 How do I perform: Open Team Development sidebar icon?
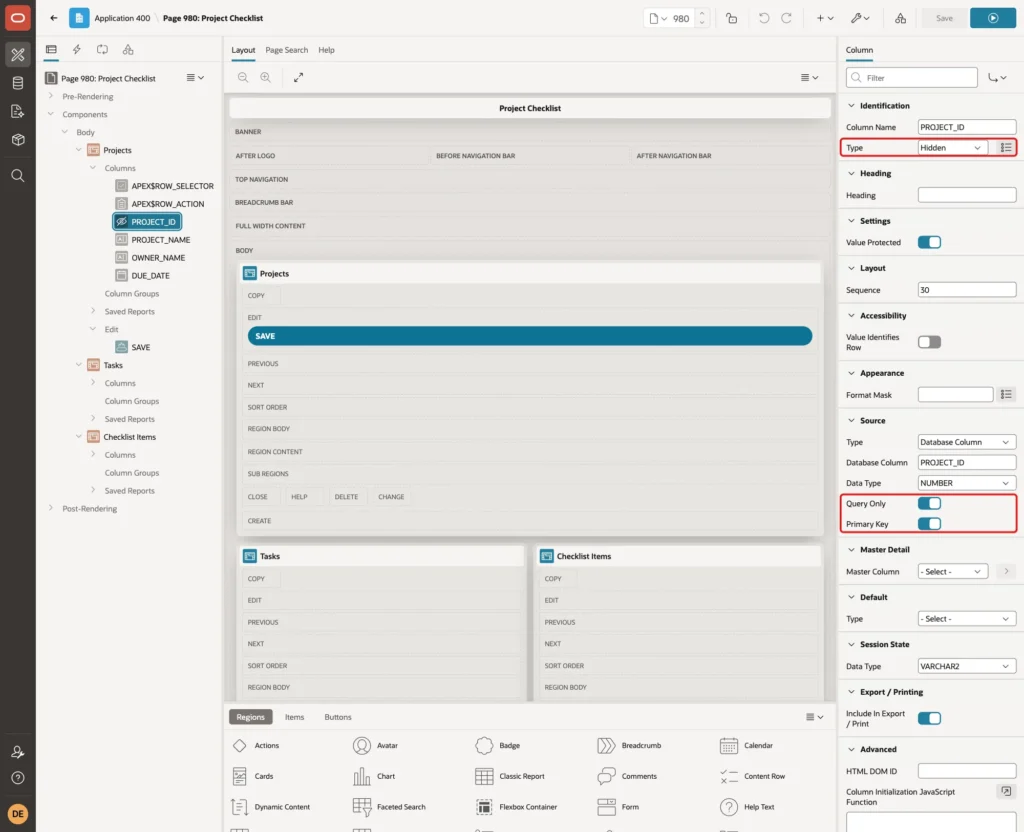(x=18, y=112)
